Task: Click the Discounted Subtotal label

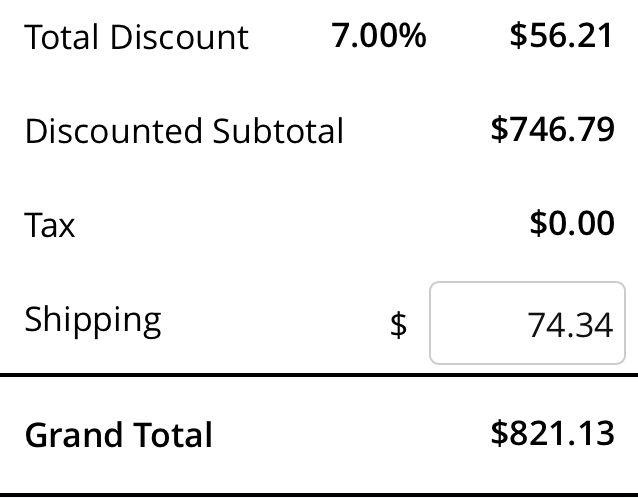Action: point(184,131)
